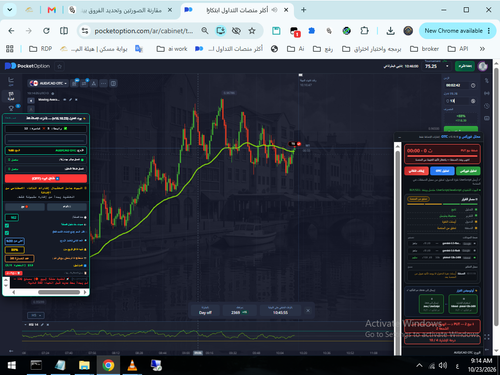The image size is (500, 375).
Task: Open the chart type settings icon
Action: pos(75,83)
